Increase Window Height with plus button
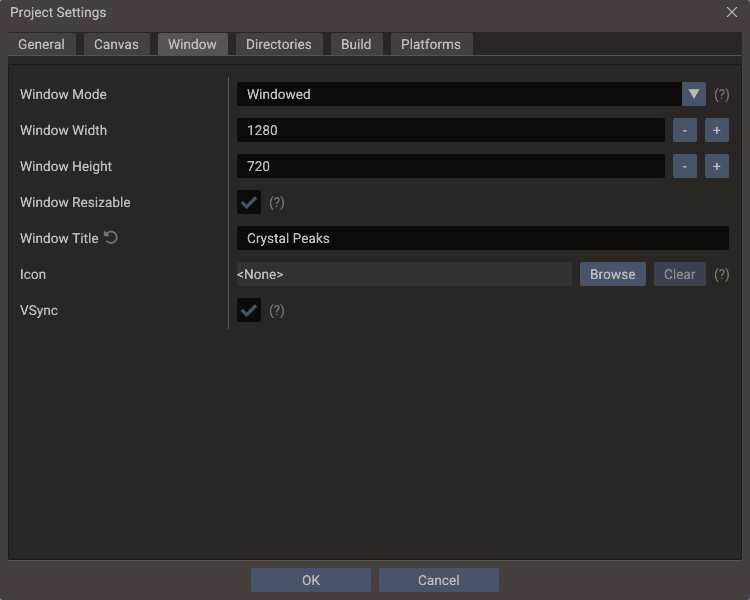This screenshot has width=750, height=600. pyautogui.click(x=717, y=166)
